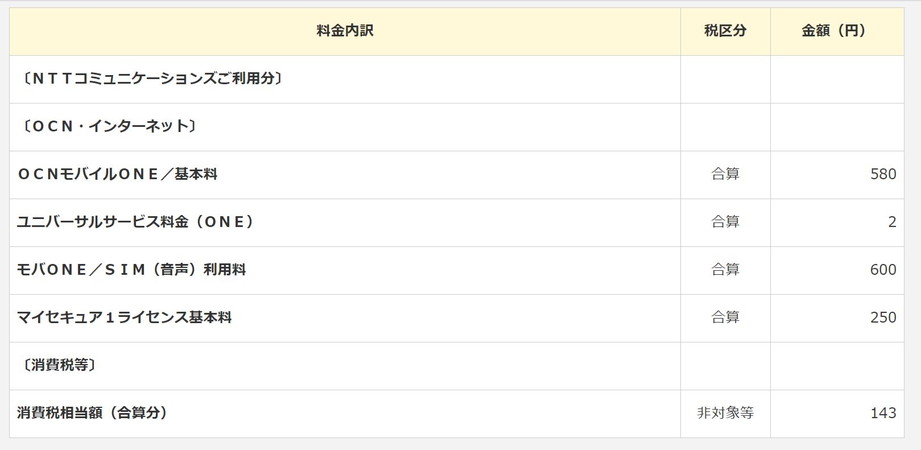
Task: Select the NTTコミュニケーションズご利用分 row
Action: 456,79
